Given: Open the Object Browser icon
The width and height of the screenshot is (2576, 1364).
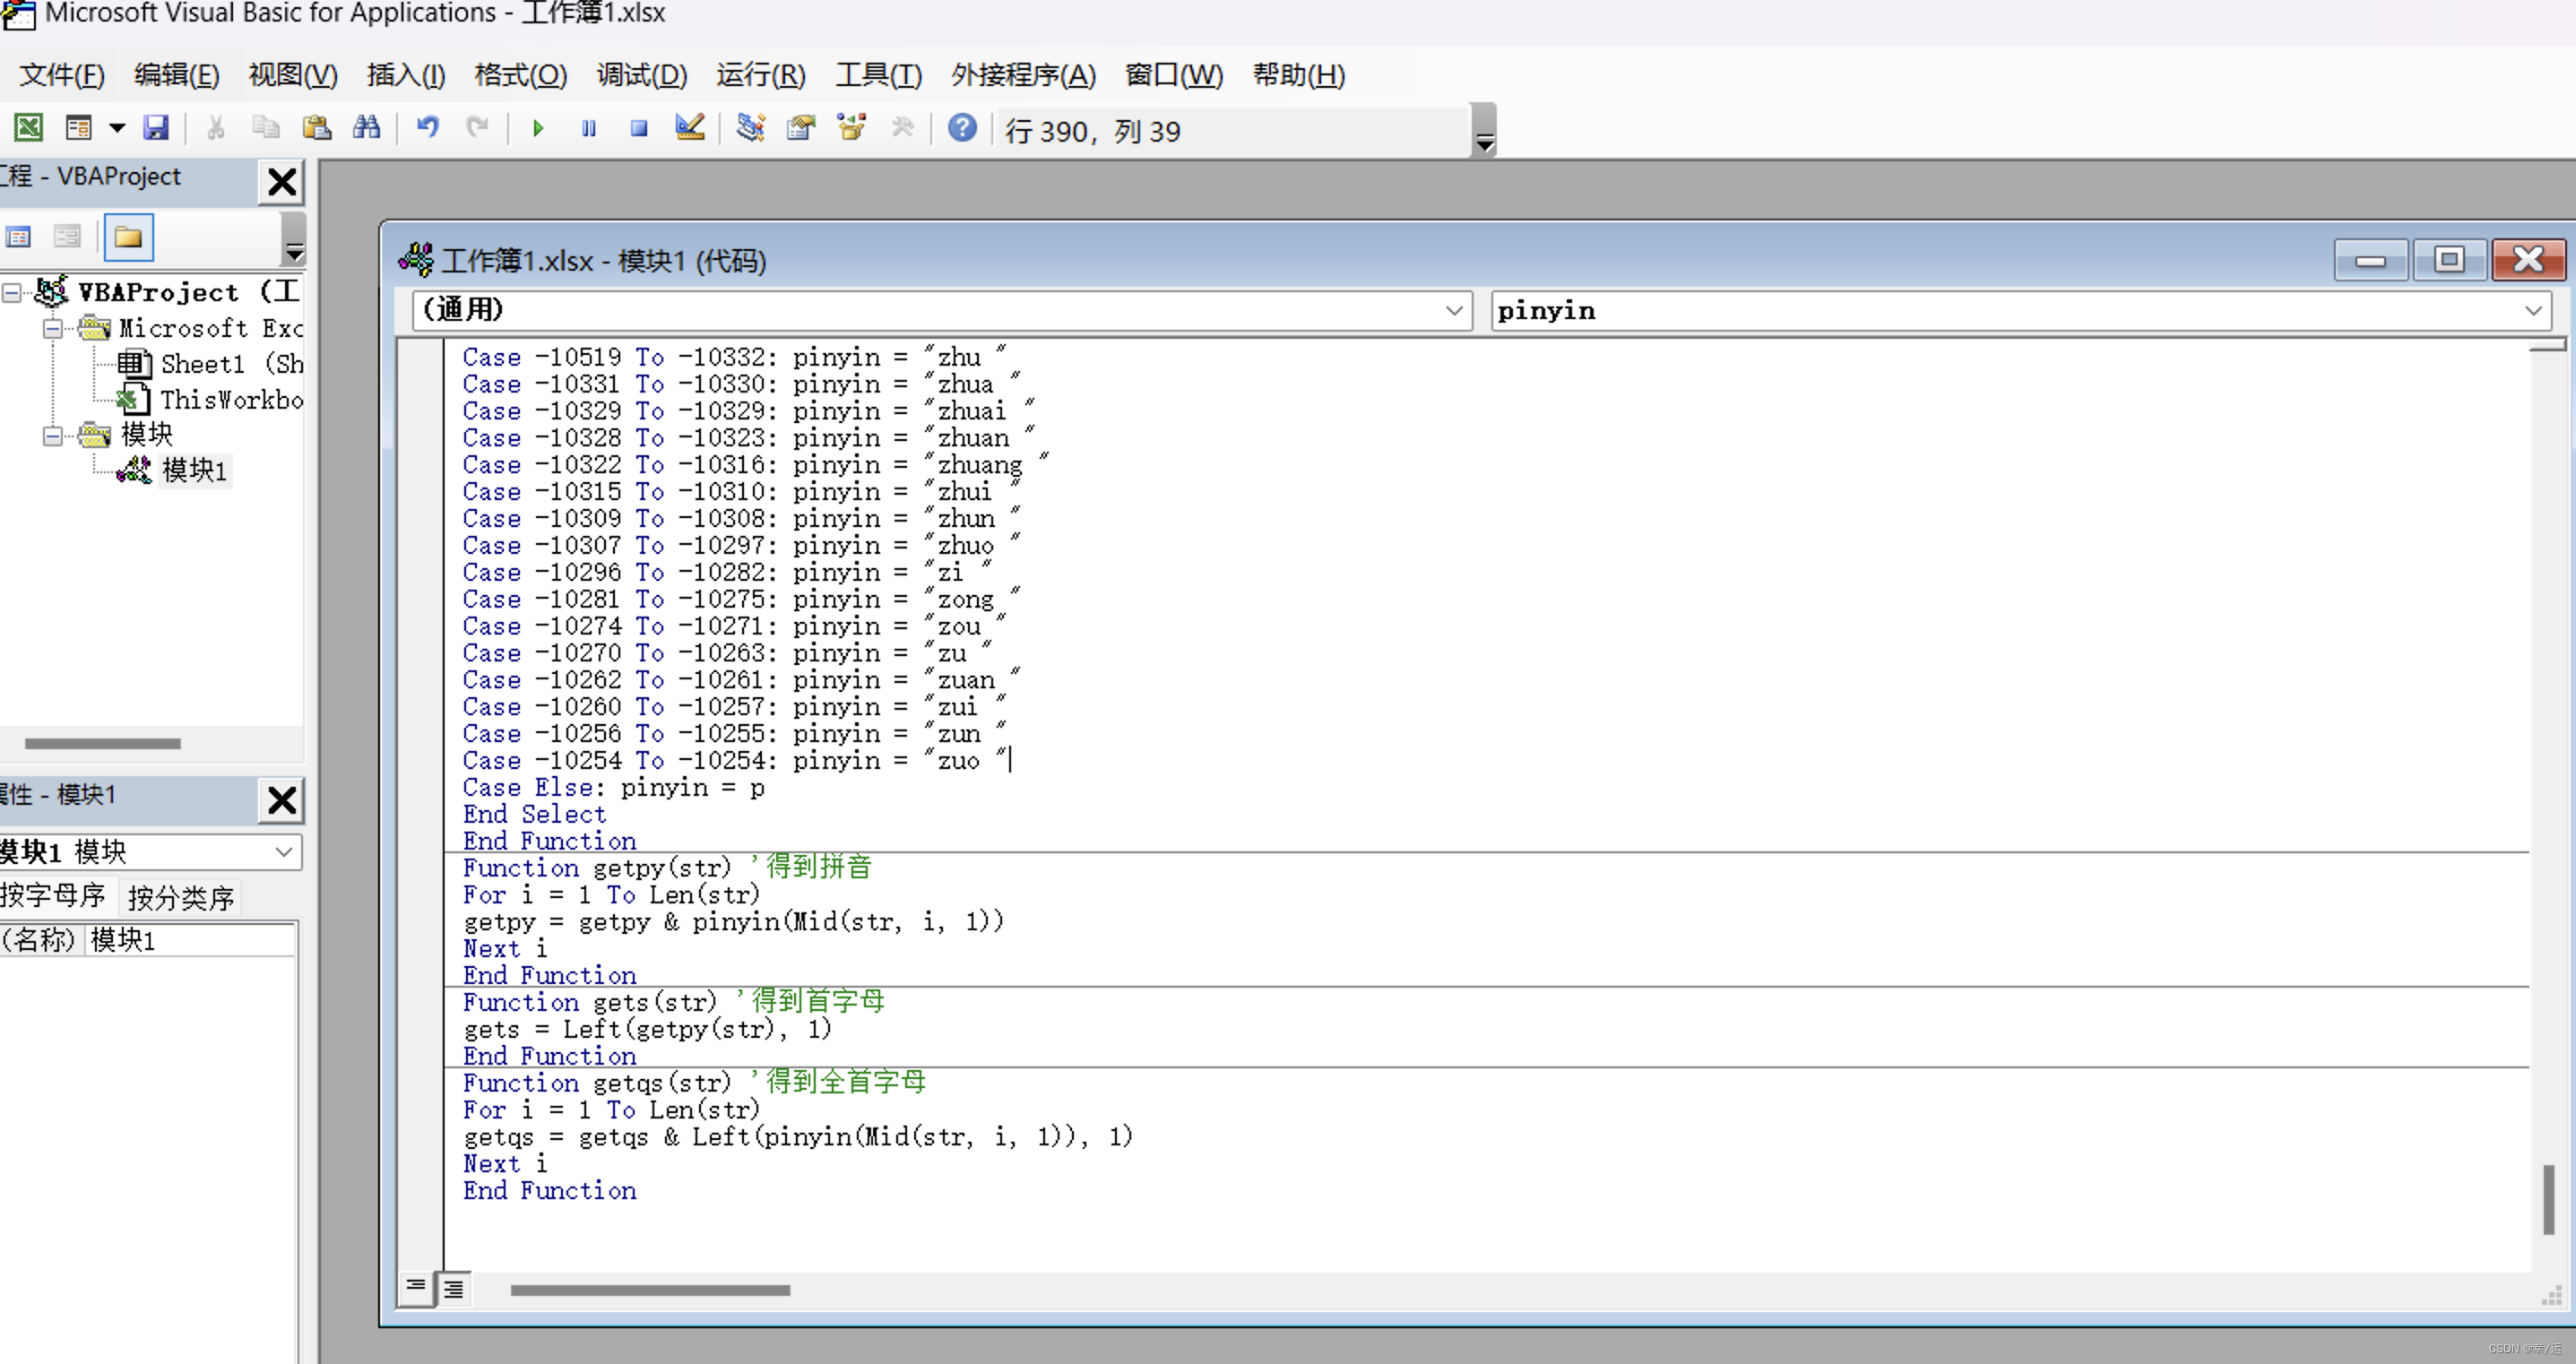Looking at the screenshot, I should coord(852,128).
